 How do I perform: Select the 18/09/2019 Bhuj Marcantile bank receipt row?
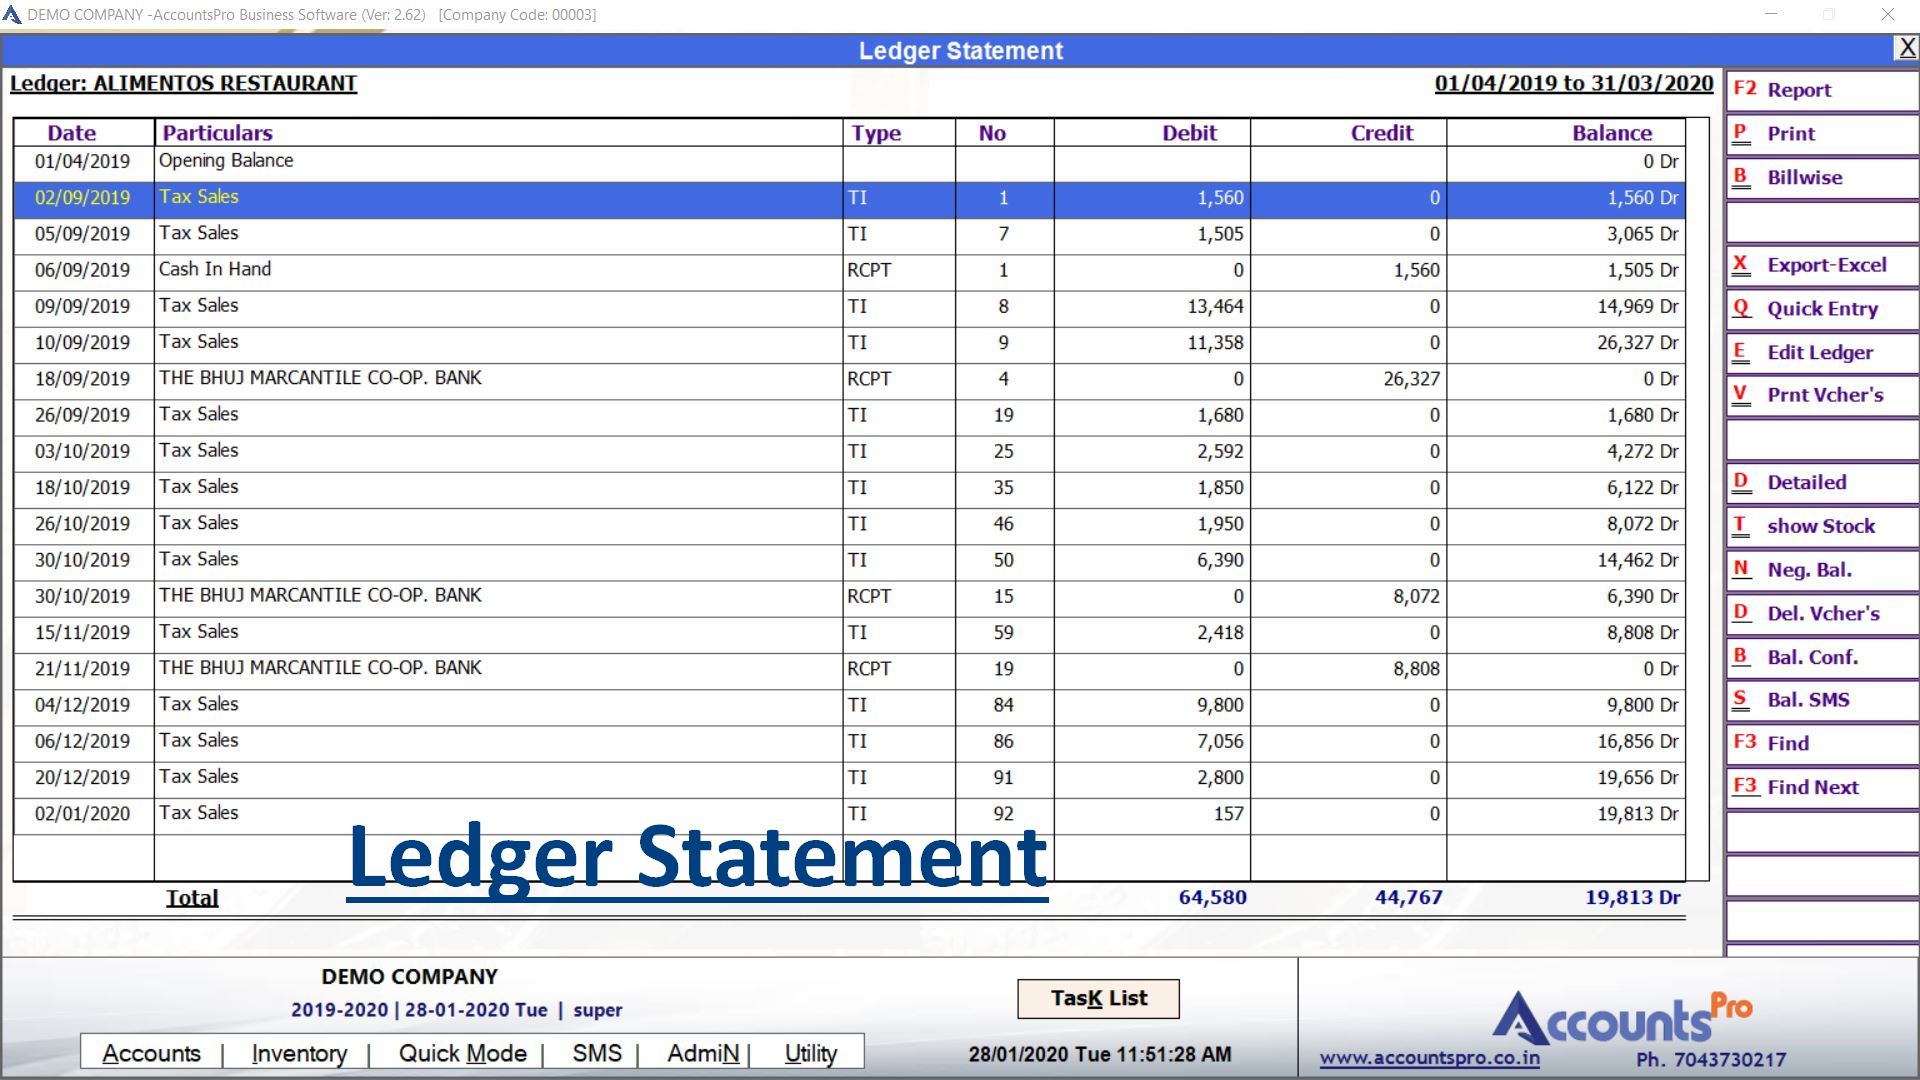coord(320,379)
